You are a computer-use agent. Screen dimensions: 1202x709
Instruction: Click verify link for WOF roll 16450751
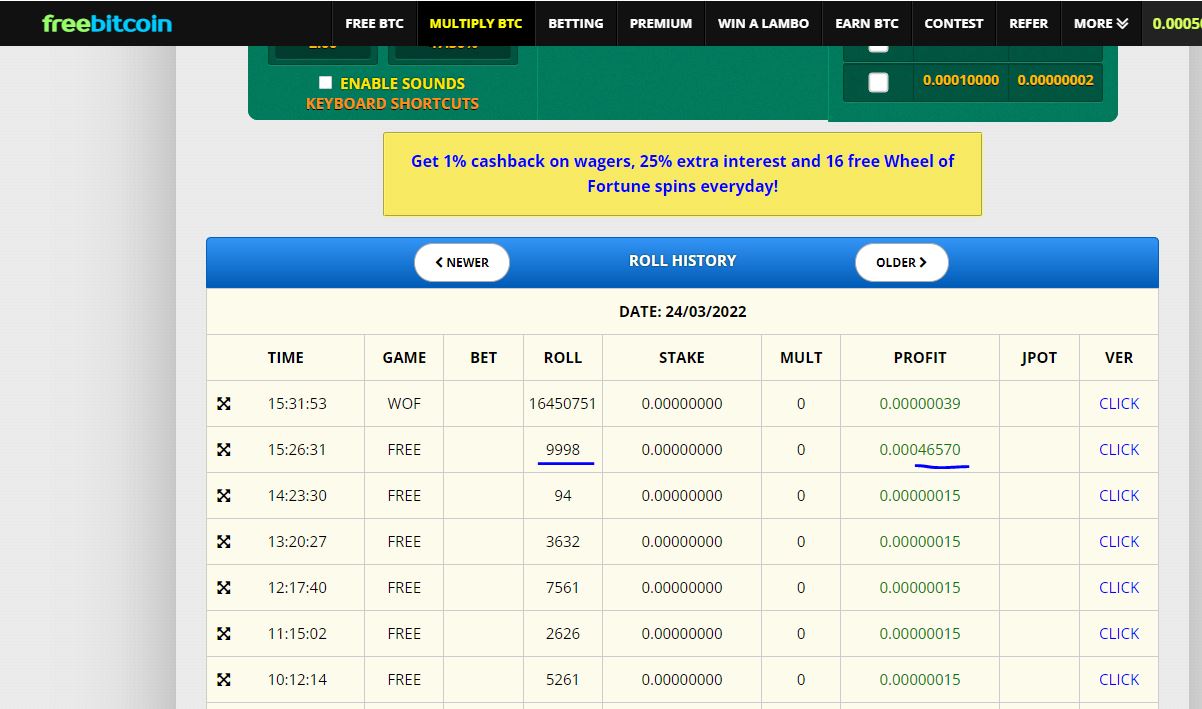1119,404
